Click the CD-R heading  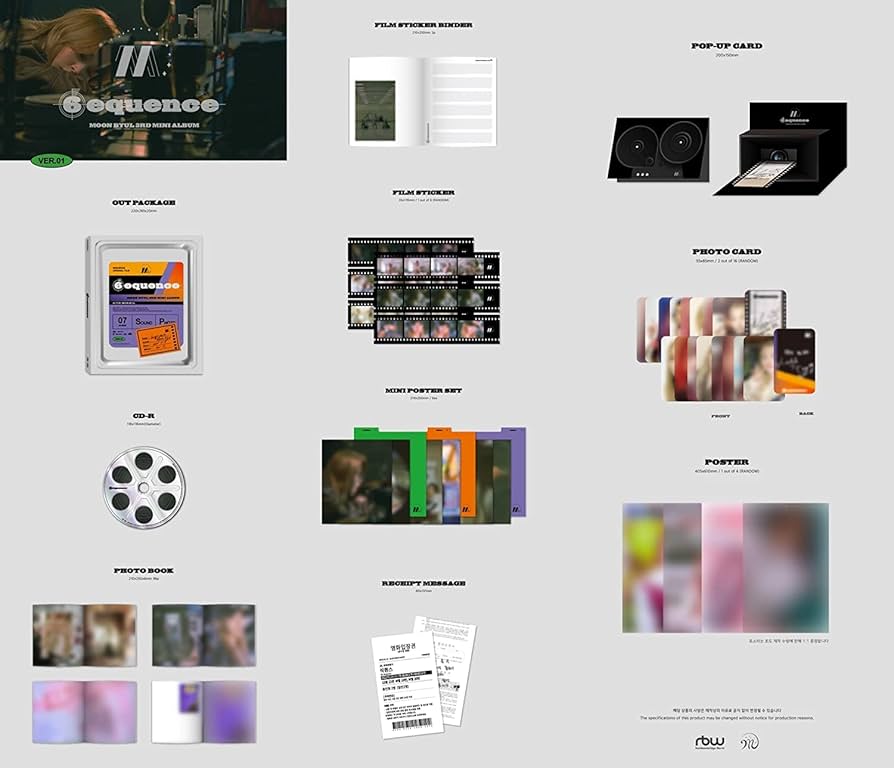pyautogui.click(x=144, y=416)
